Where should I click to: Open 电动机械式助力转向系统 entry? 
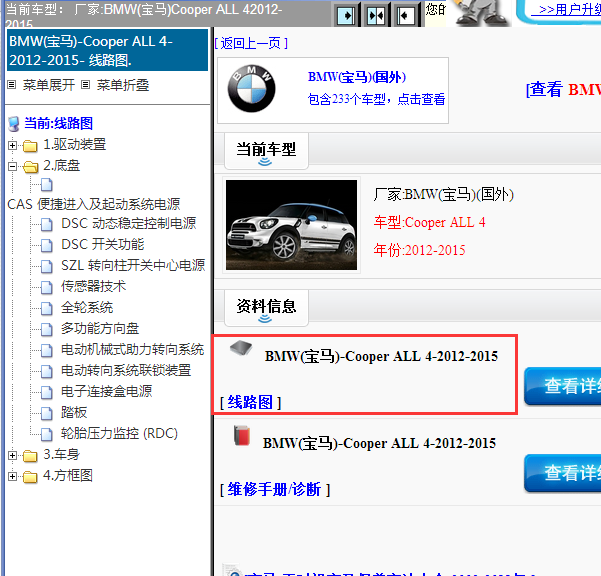pyautogui.click(x=132, y=350)
